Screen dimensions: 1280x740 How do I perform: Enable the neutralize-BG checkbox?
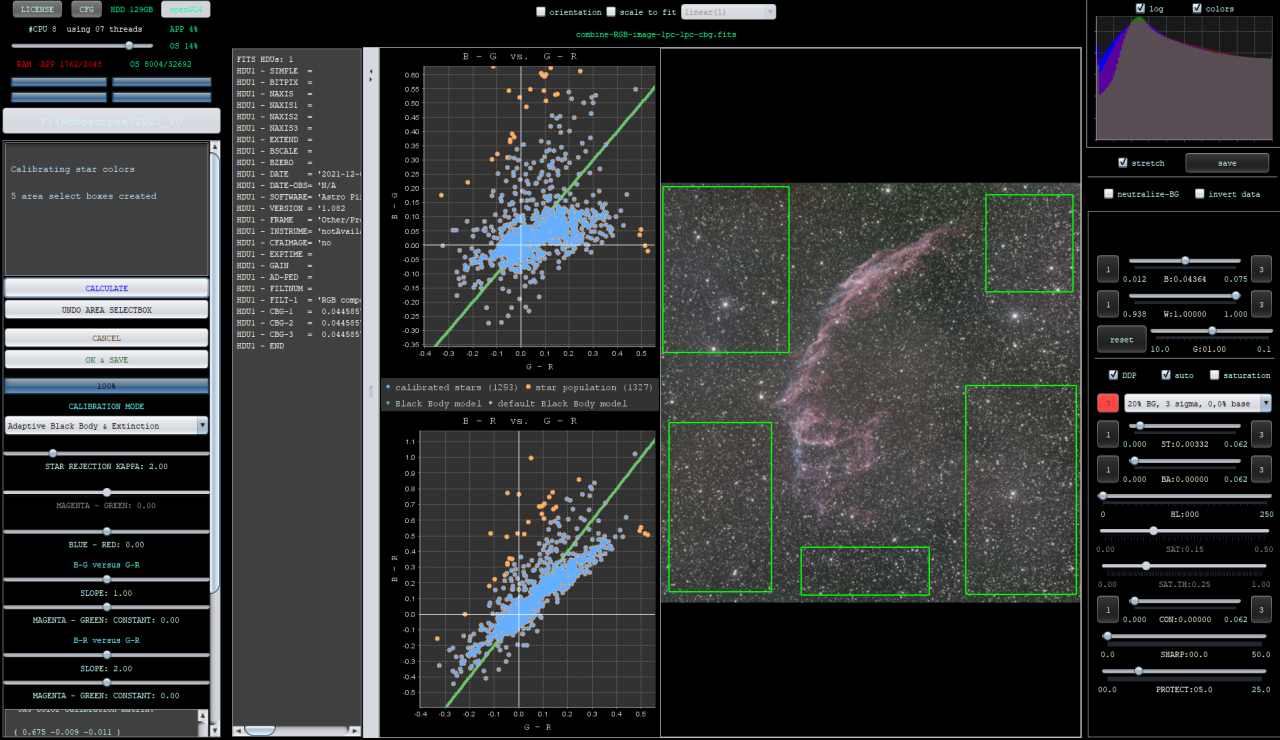(x=1108, y=194)
